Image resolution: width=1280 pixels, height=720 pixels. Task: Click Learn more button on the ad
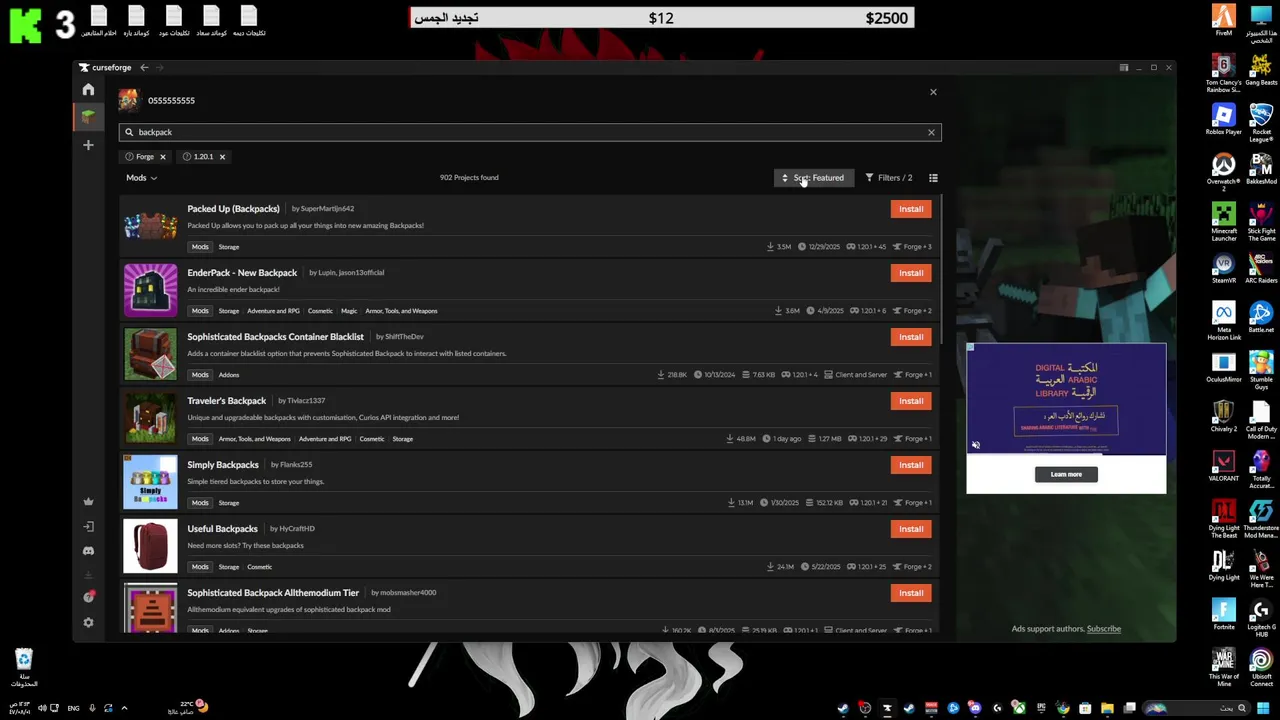click(1066, 475)
